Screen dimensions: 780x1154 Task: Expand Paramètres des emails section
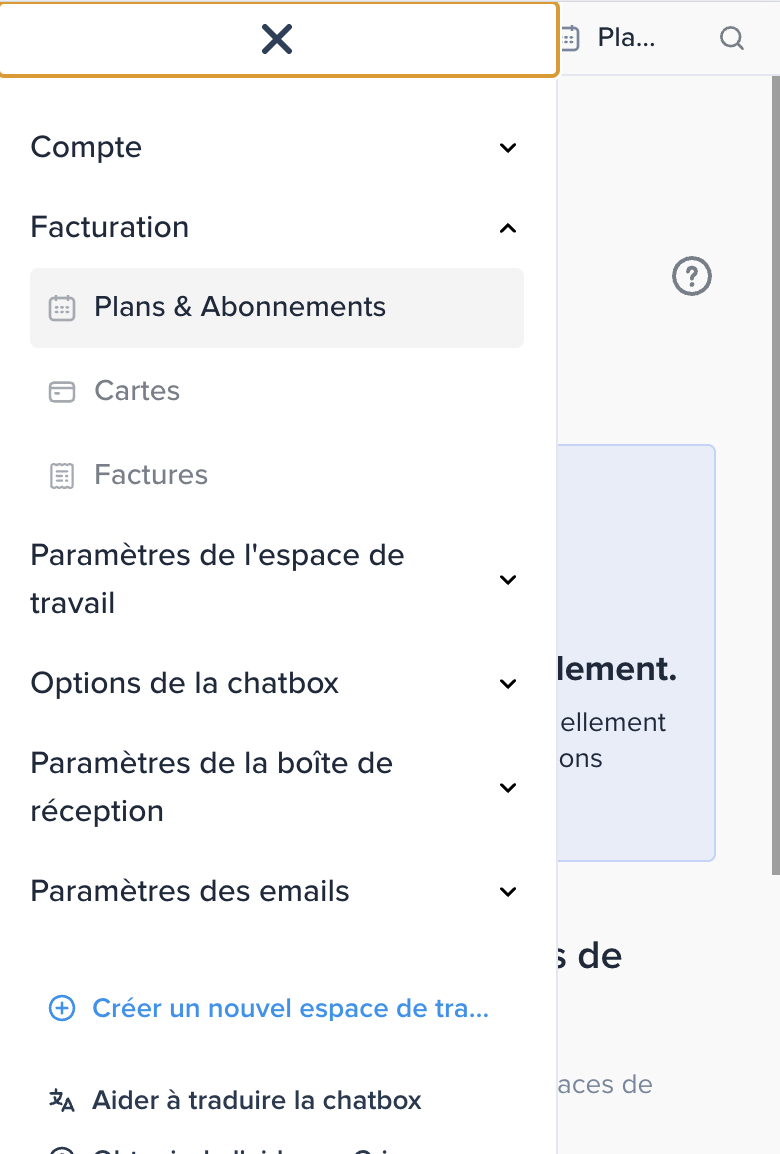pyautogui.click(x=277, y=891)
